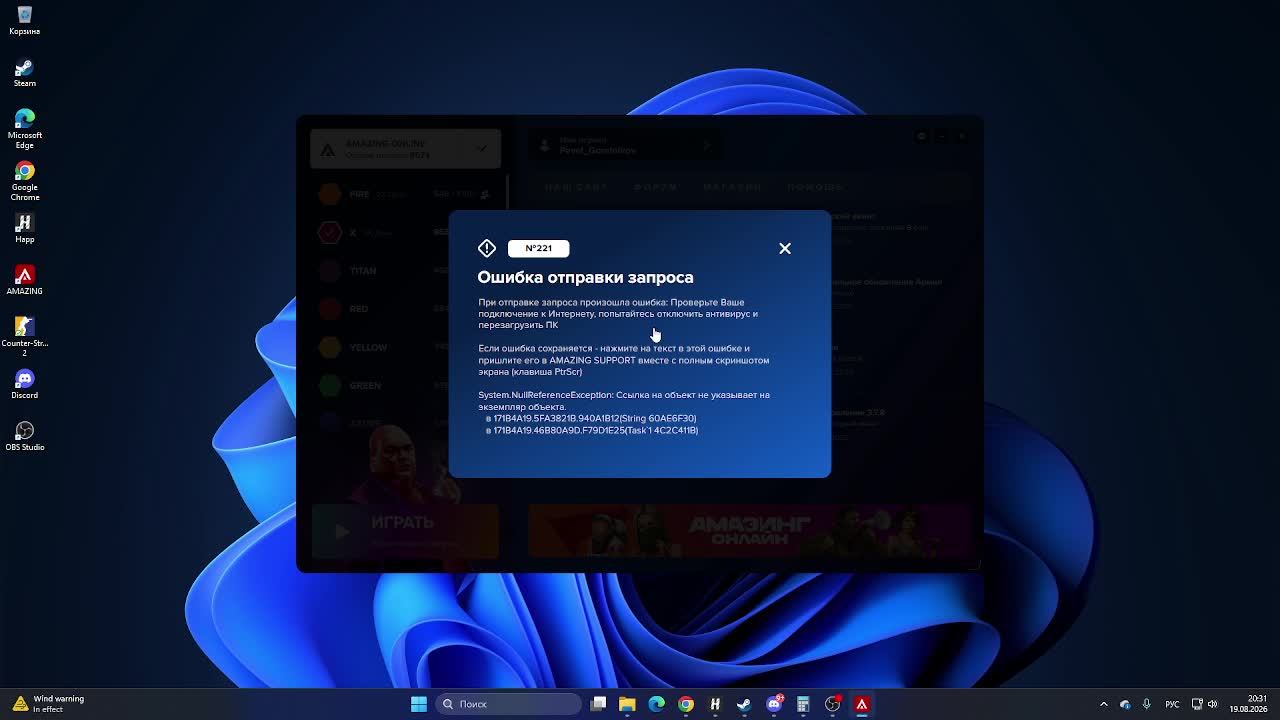Close the error dialog with the X
The width and height of the screenshot is (1280, 720).
point(785,248)
